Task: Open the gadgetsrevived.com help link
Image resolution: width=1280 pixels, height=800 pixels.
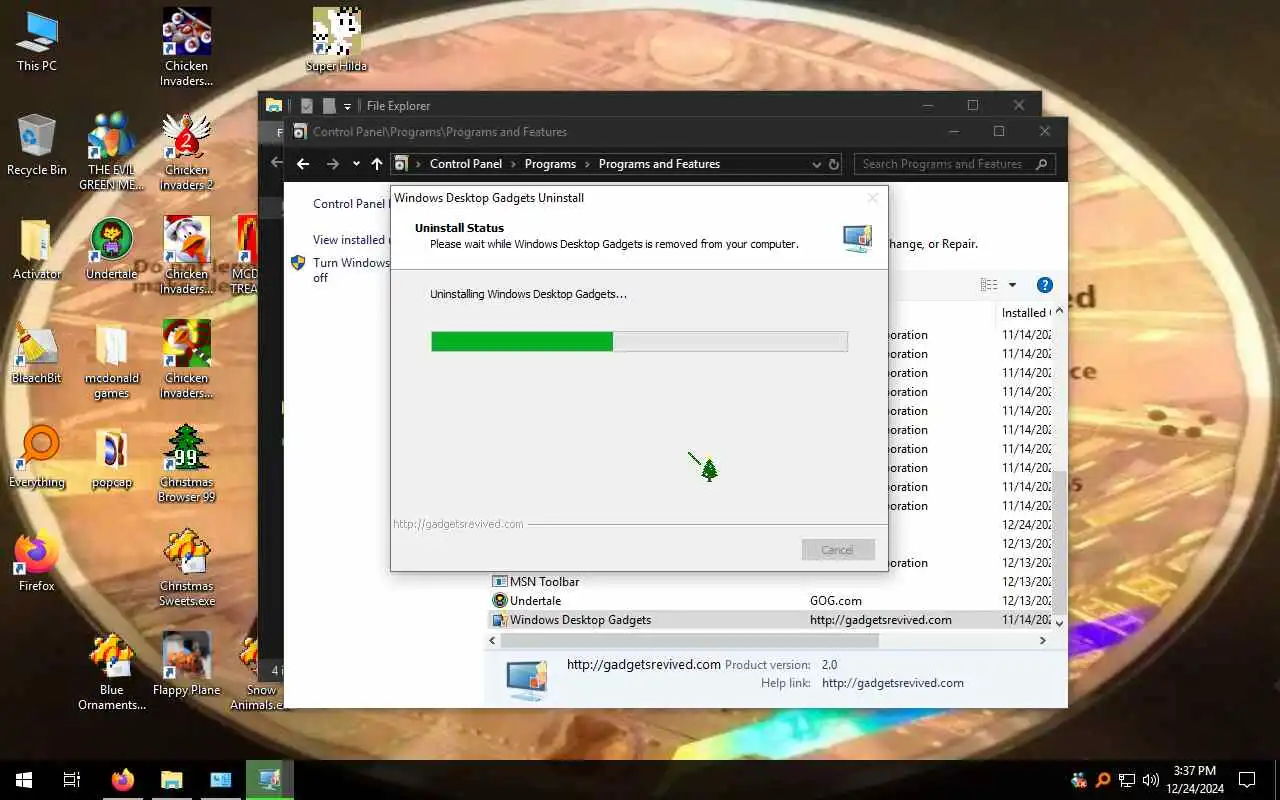Action: coord(893,683)
